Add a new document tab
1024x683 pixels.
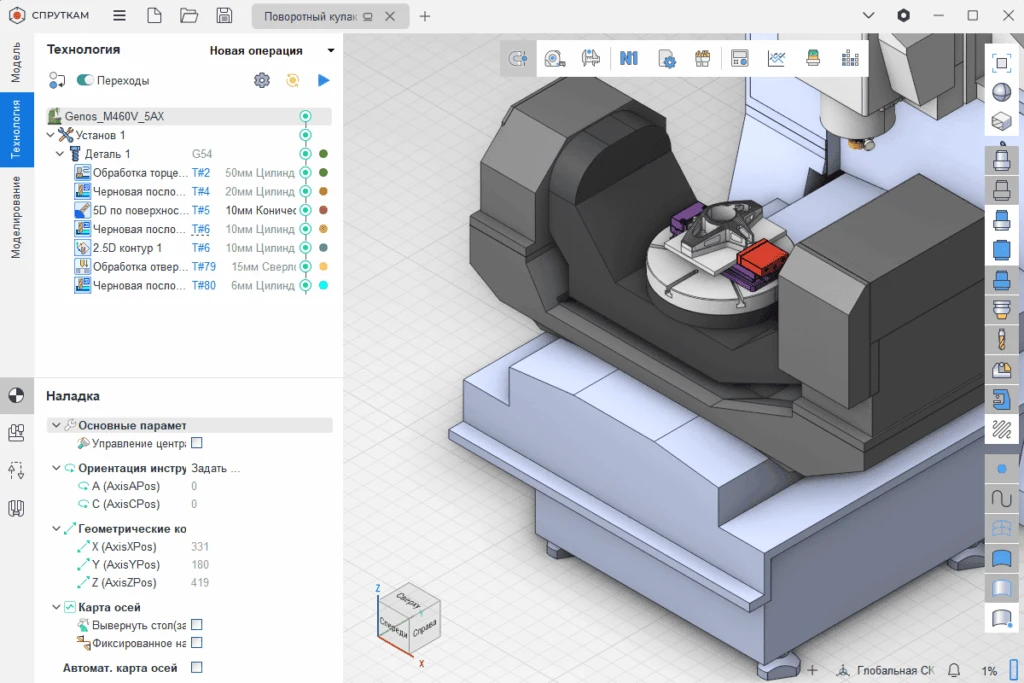(425, 16)
